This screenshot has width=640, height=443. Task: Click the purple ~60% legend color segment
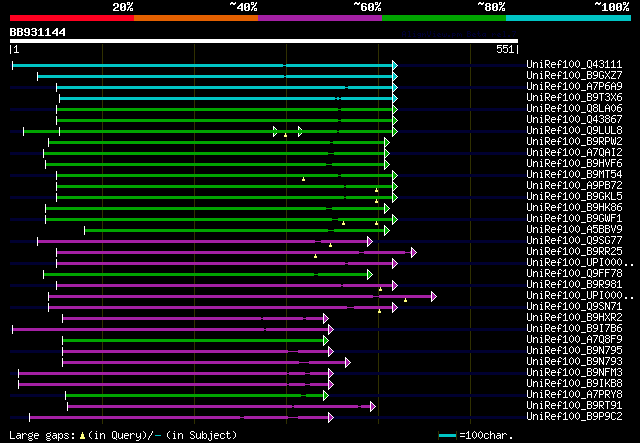coord(320,18)
